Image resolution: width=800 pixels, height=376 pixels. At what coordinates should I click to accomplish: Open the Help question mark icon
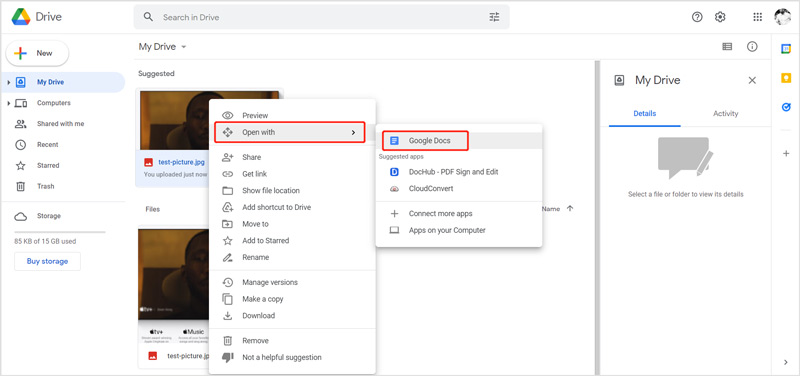697,17
